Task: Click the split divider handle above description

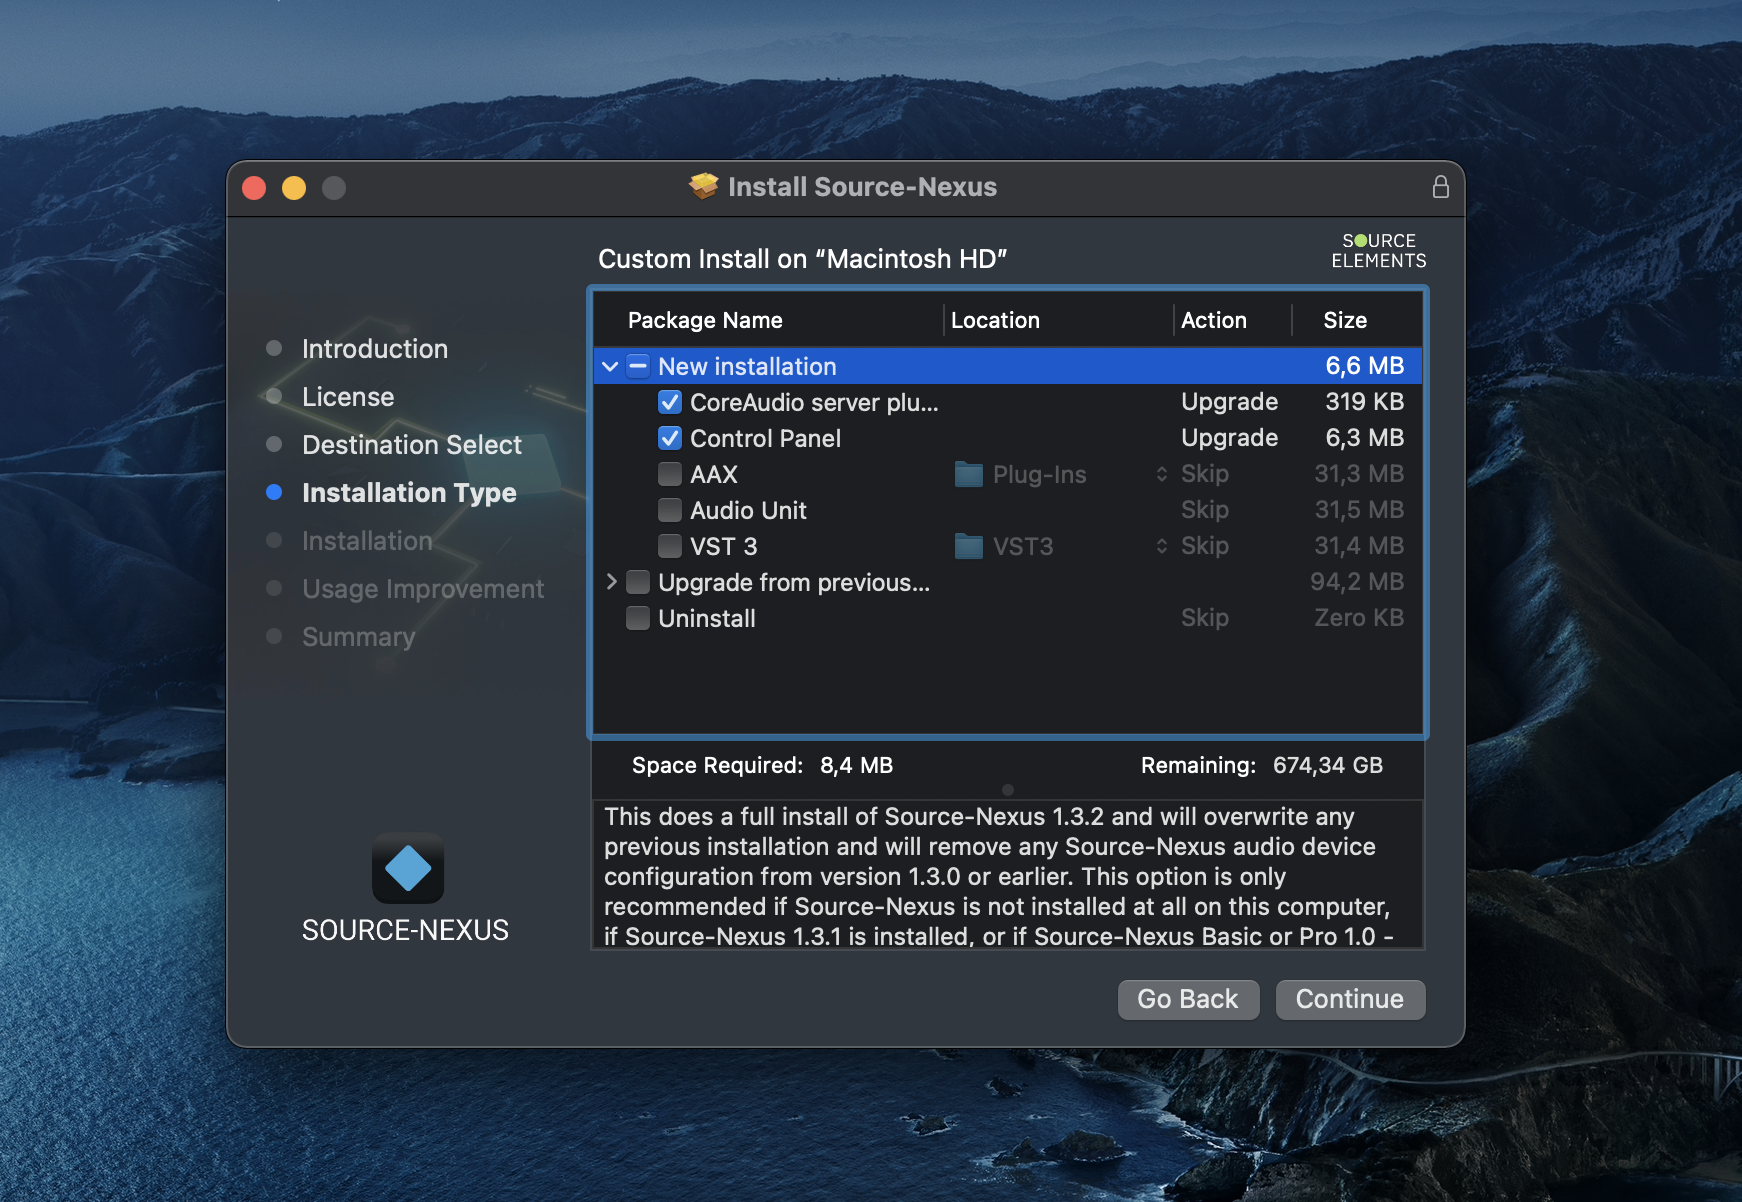Action: [x=1007, y=790]
